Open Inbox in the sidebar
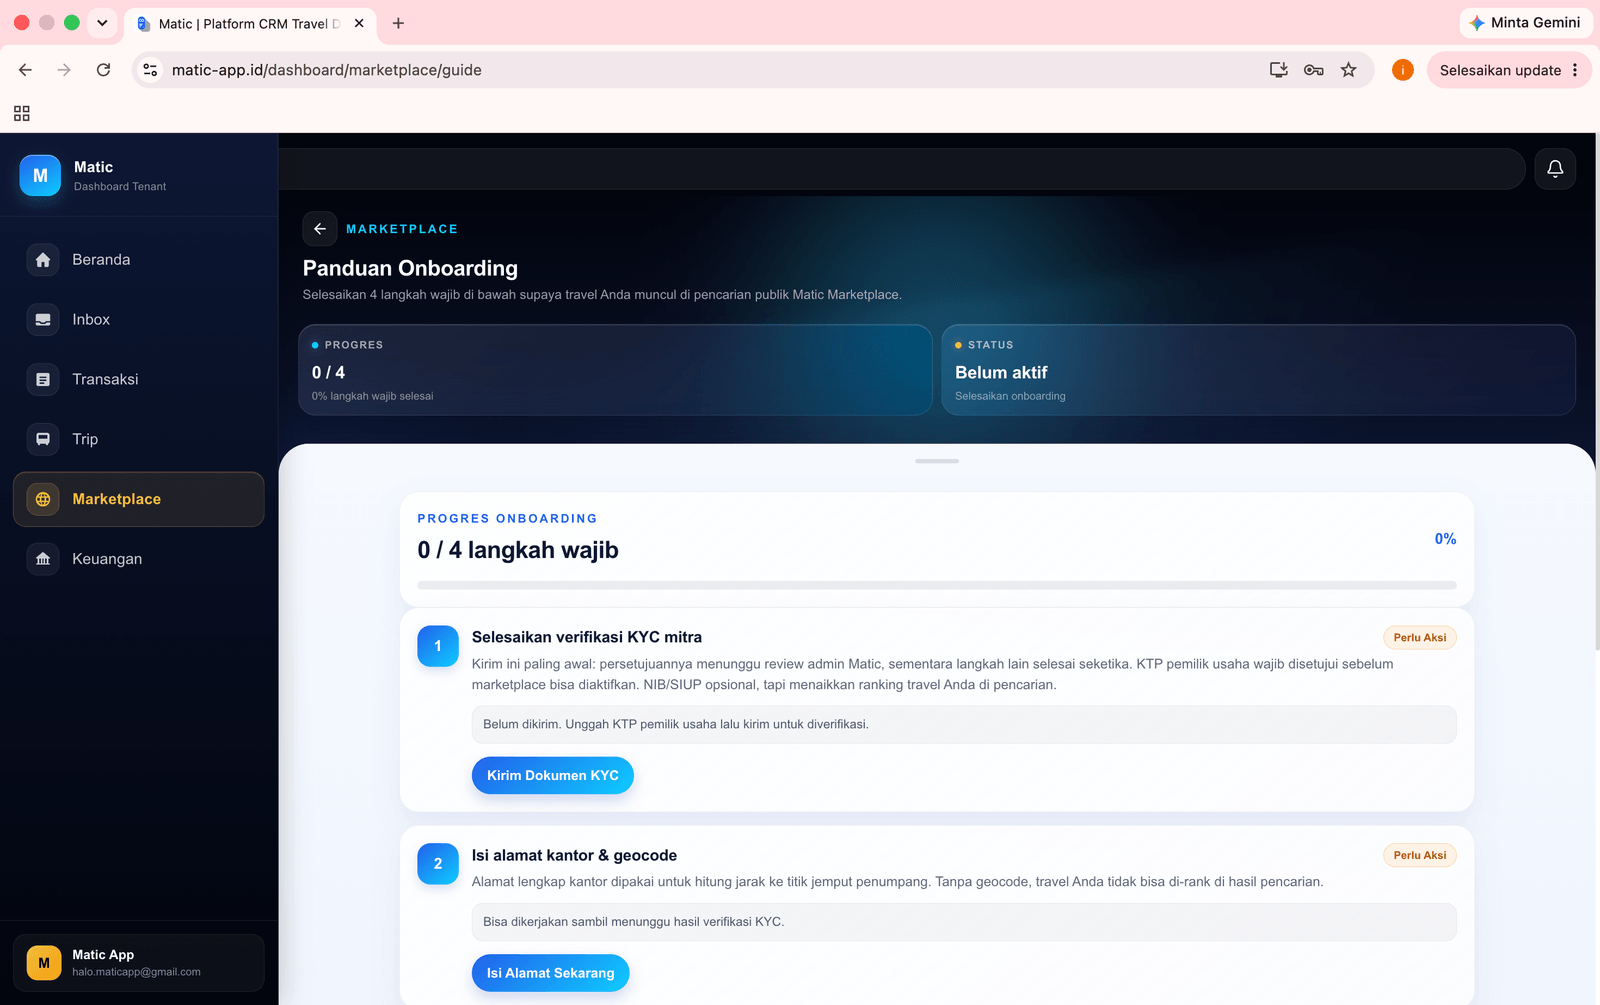The image size is (1600, 1005). [x=139, y=320]
